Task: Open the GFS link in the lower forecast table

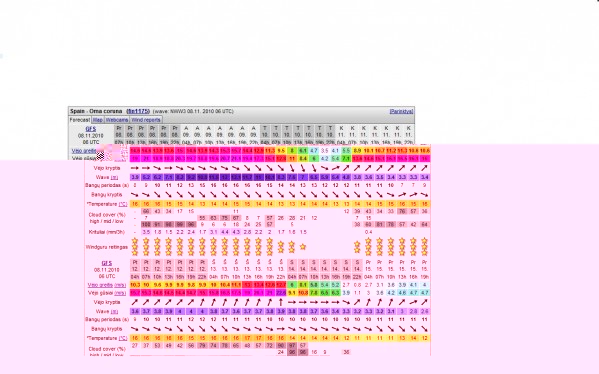Action: 107,263
